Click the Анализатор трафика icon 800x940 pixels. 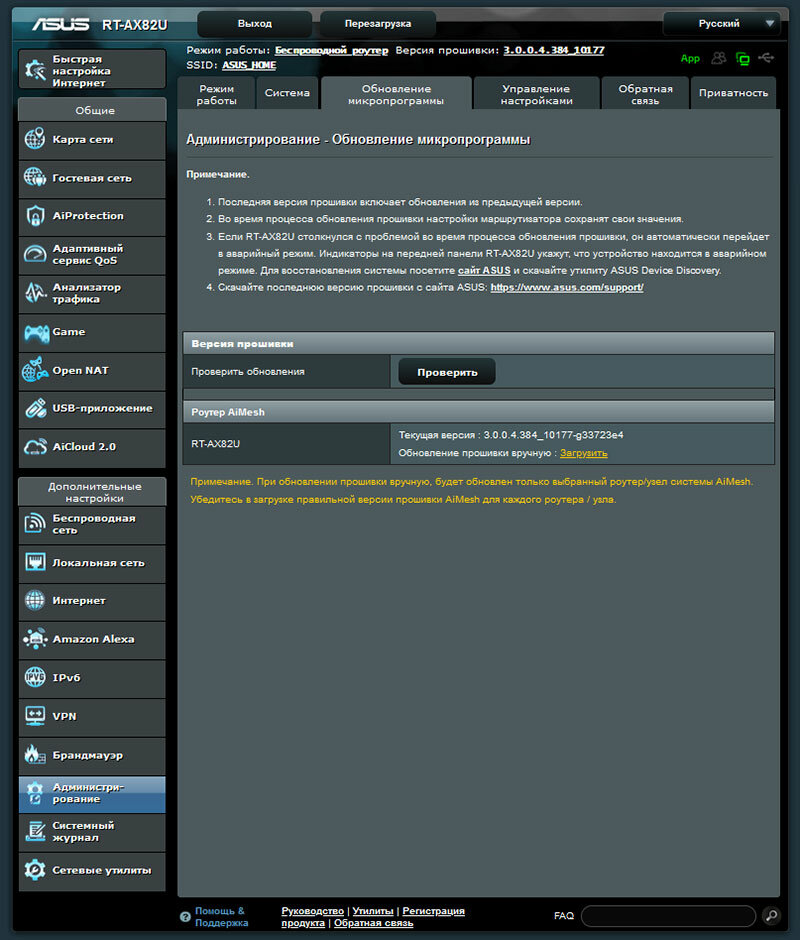pos(35,293)
